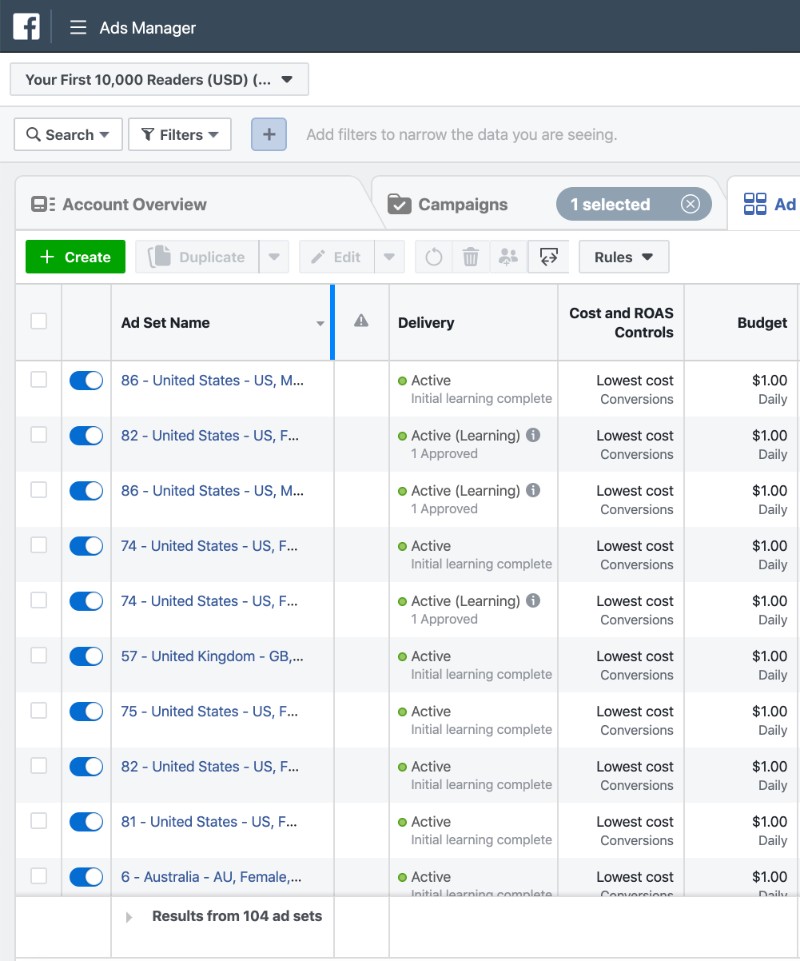Open the 81 - United States - US, F ad set
This screenshot has width=800, height=961.
[x=209, y=821]
